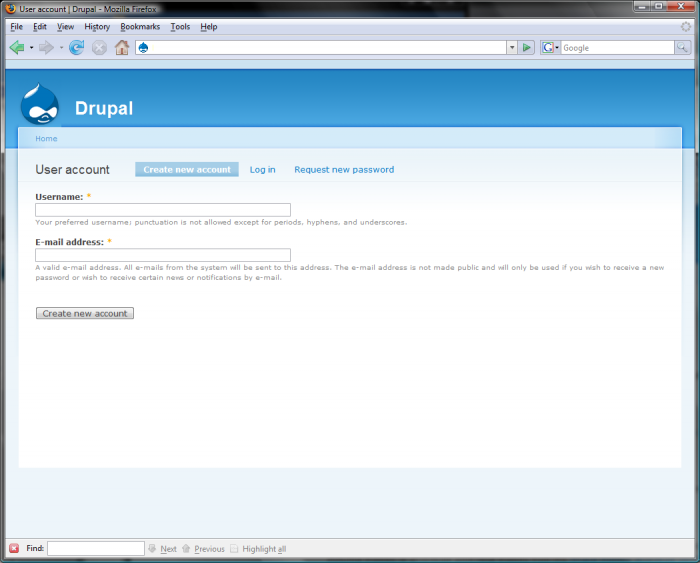Expand the address bar URL dropdown
This screenshot has height=563, width=700.
(x=512, y=47)
